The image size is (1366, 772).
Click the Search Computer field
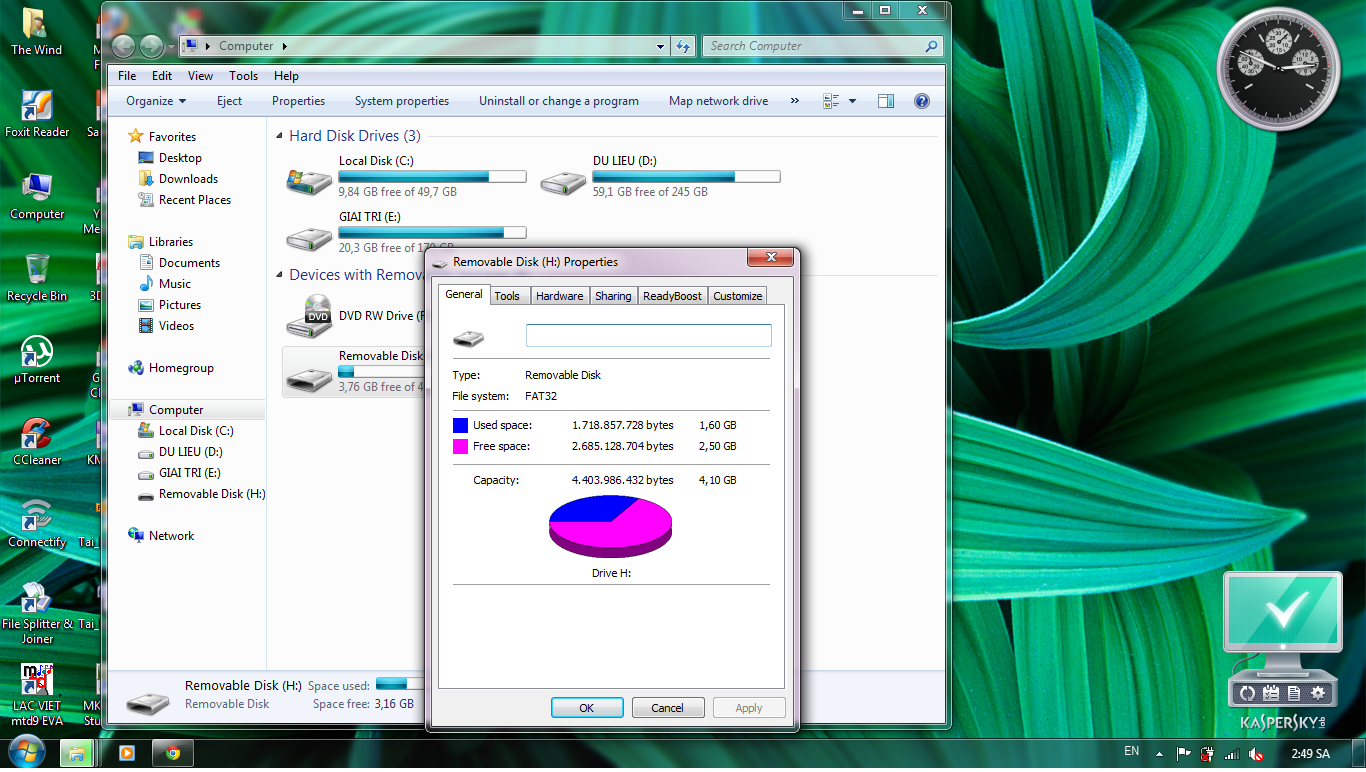[823, 46]
